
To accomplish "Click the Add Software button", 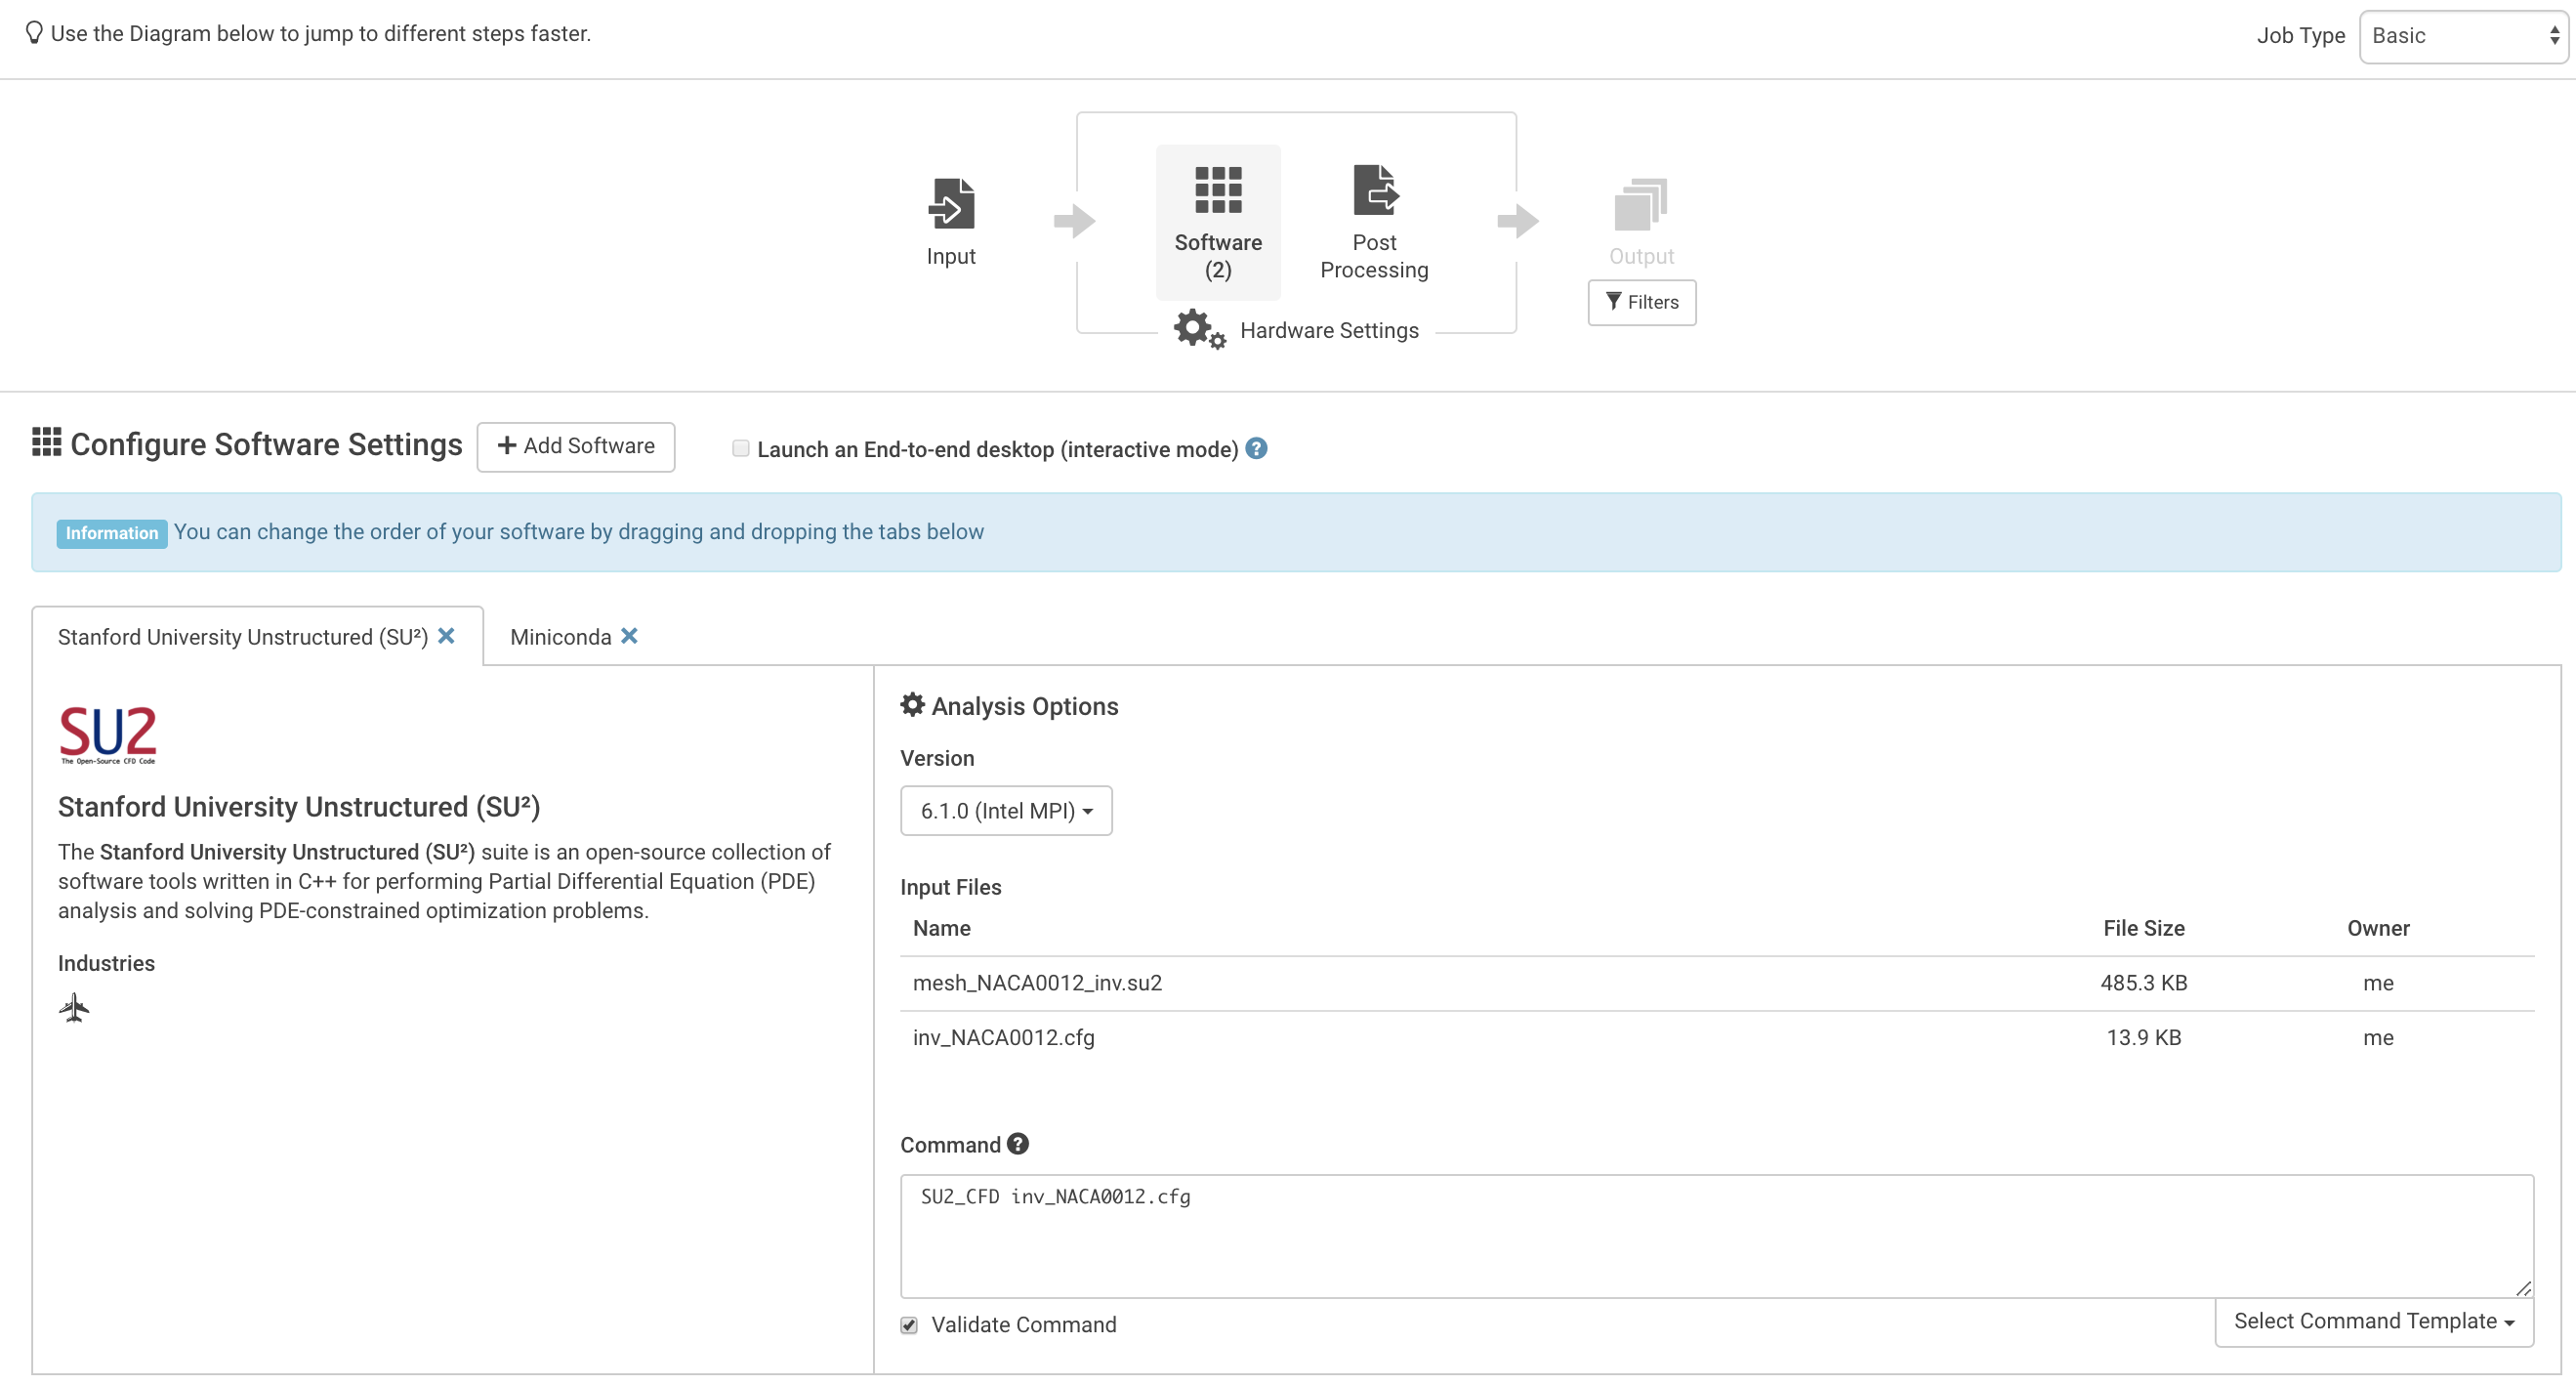I will pos(576,446).
